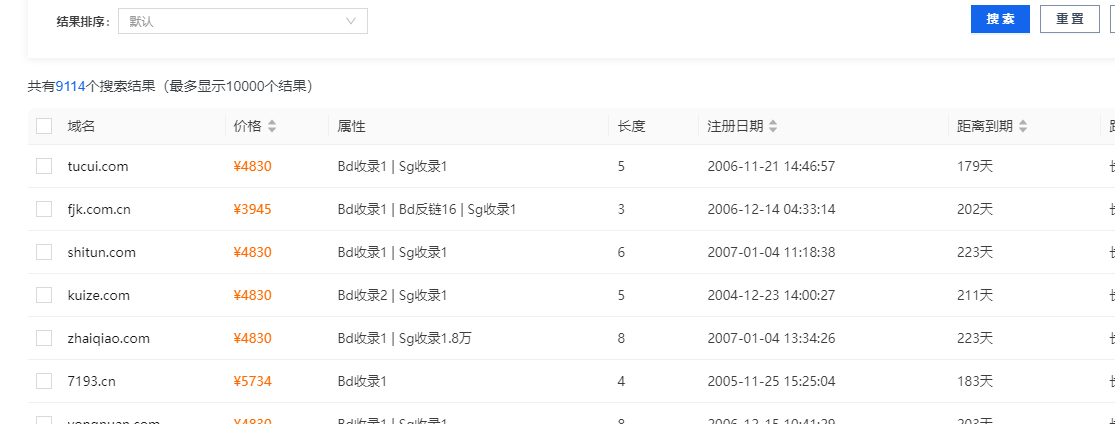Open domain fjk.com.cn
The image size is (1115, 424).
99,209
